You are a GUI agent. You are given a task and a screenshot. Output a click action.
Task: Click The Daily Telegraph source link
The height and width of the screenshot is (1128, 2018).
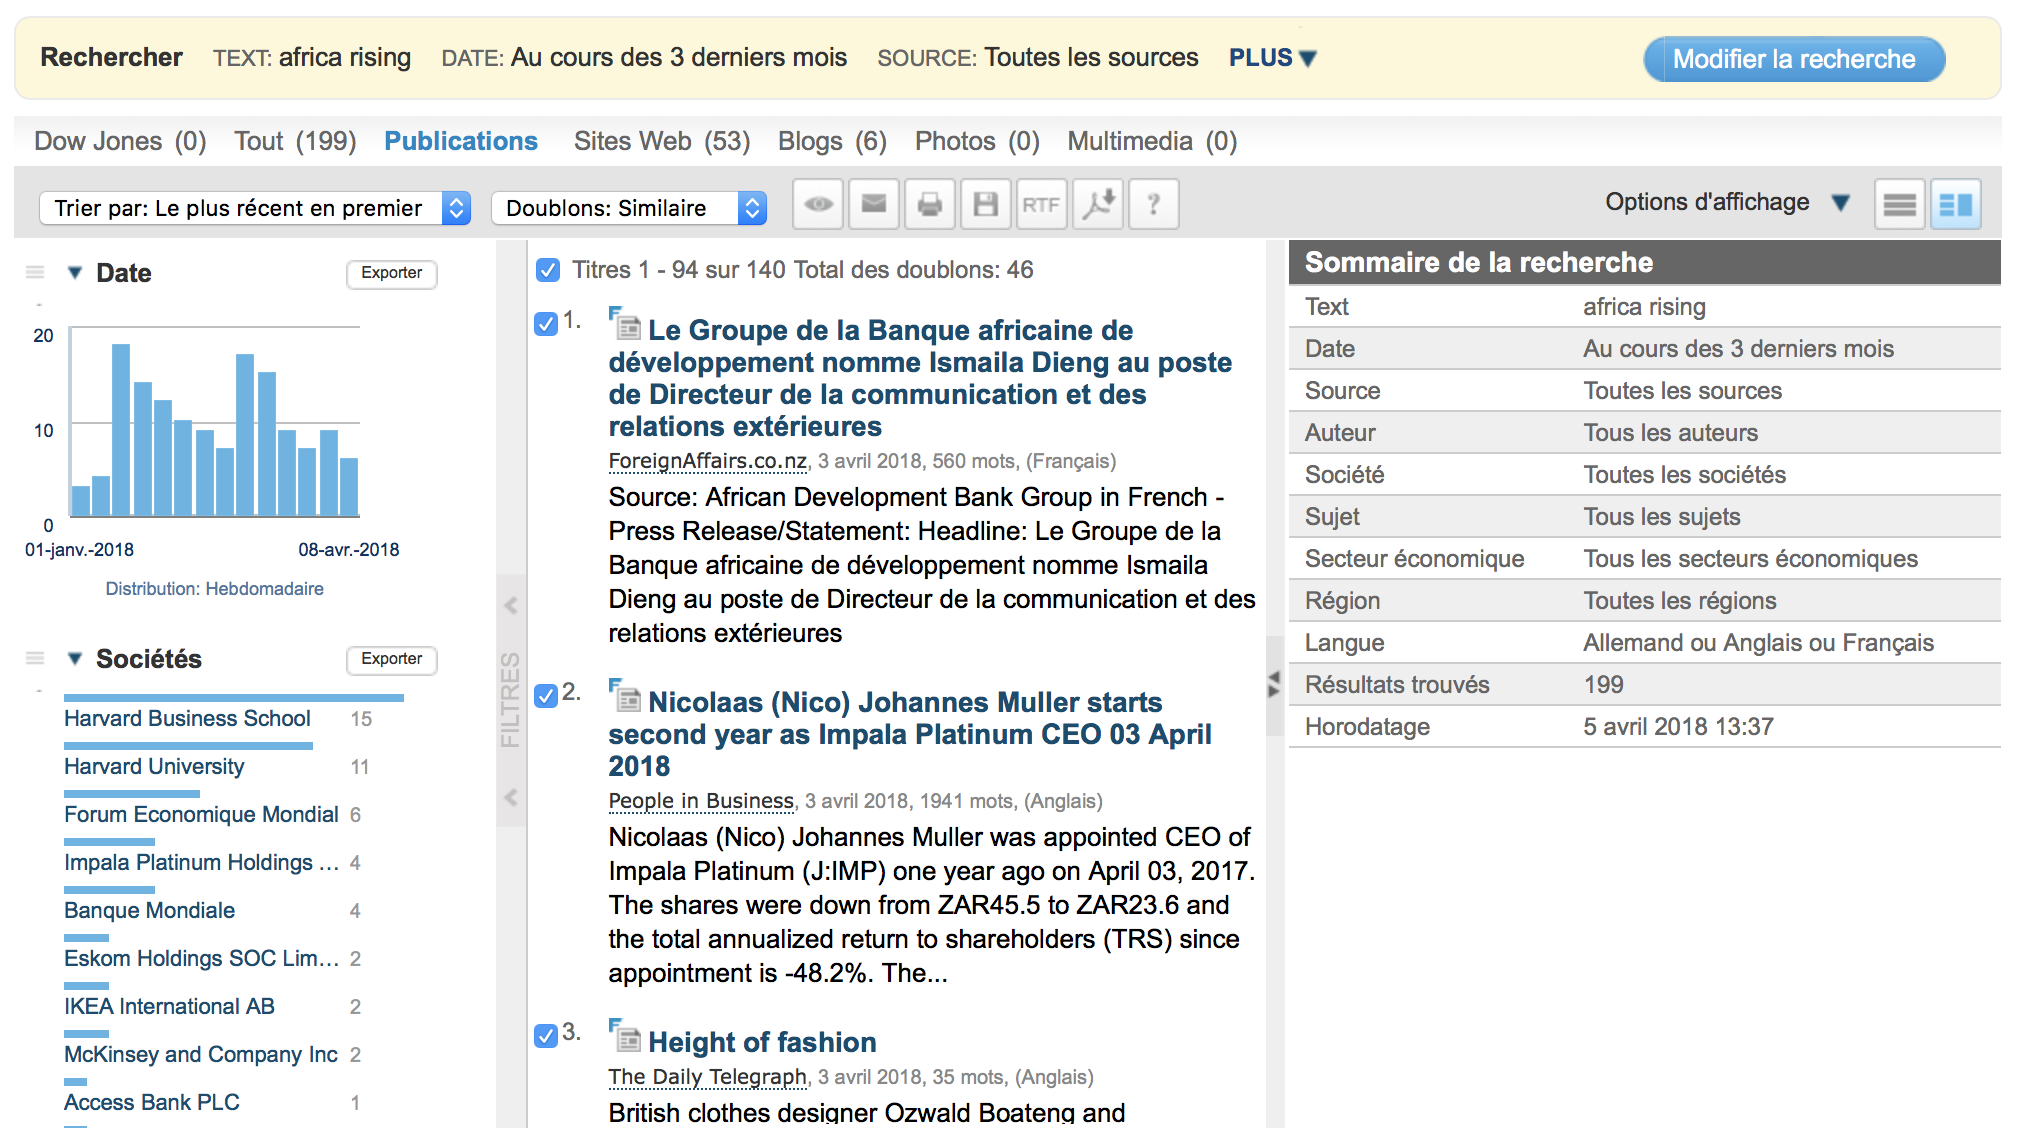[x=707, y=1077]
